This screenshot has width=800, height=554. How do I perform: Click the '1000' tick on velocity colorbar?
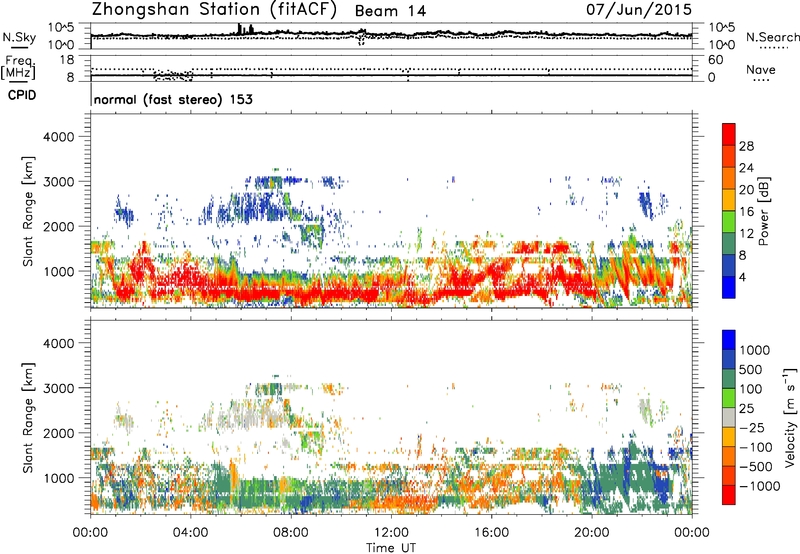click(755, 350)
